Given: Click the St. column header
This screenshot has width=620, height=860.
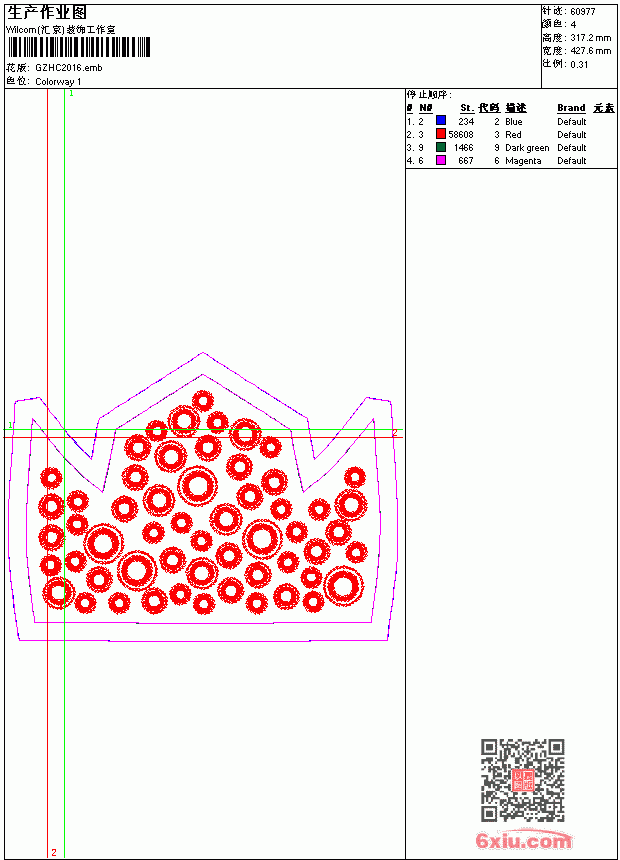Looking at the screenshot, I should tap(467, 108).
